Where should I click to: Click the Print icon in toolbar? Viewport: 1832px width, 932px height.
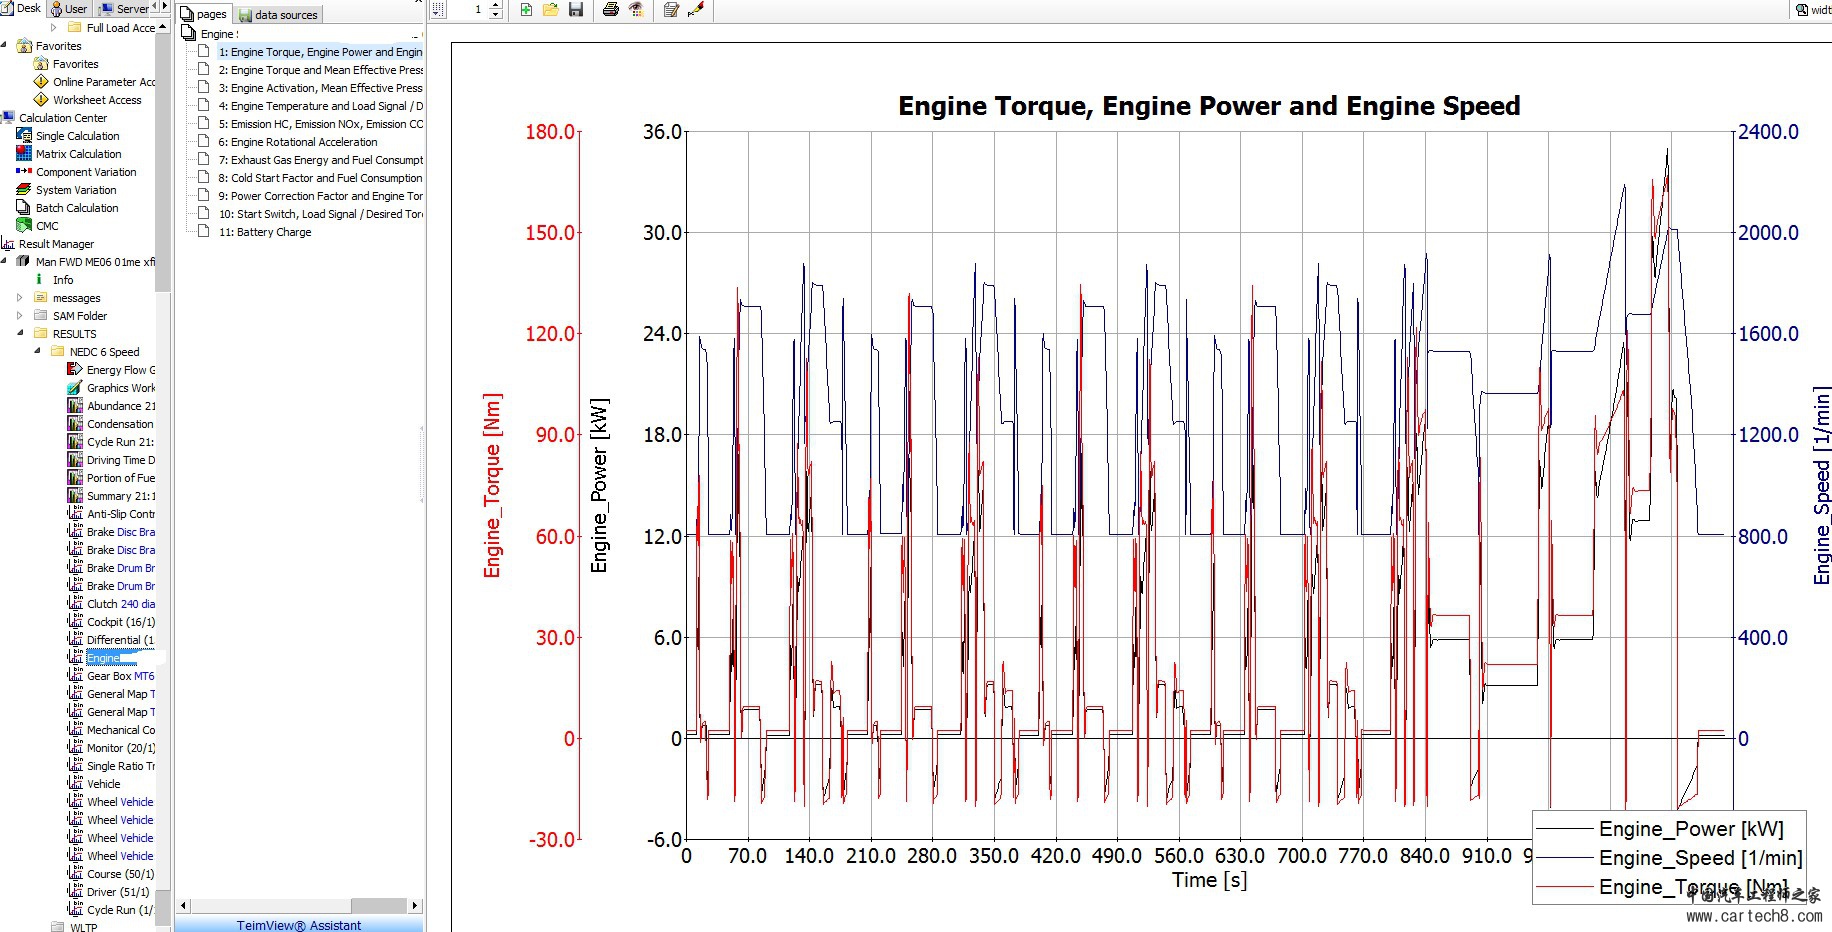(x=610, y=10)
